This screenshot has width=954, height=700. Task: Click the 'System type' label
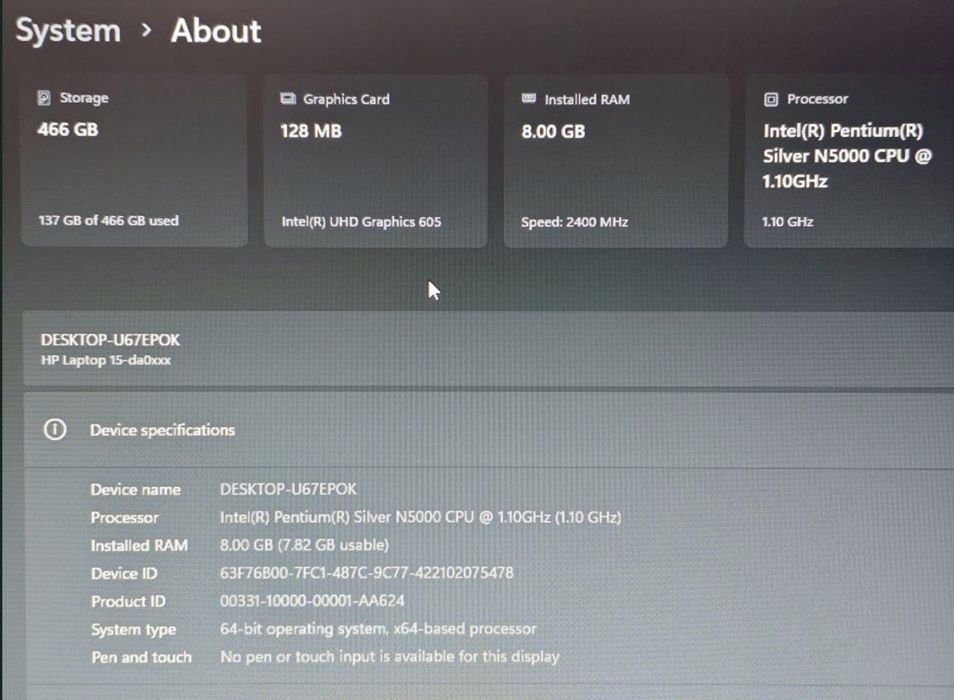click(x=133, y=630)
